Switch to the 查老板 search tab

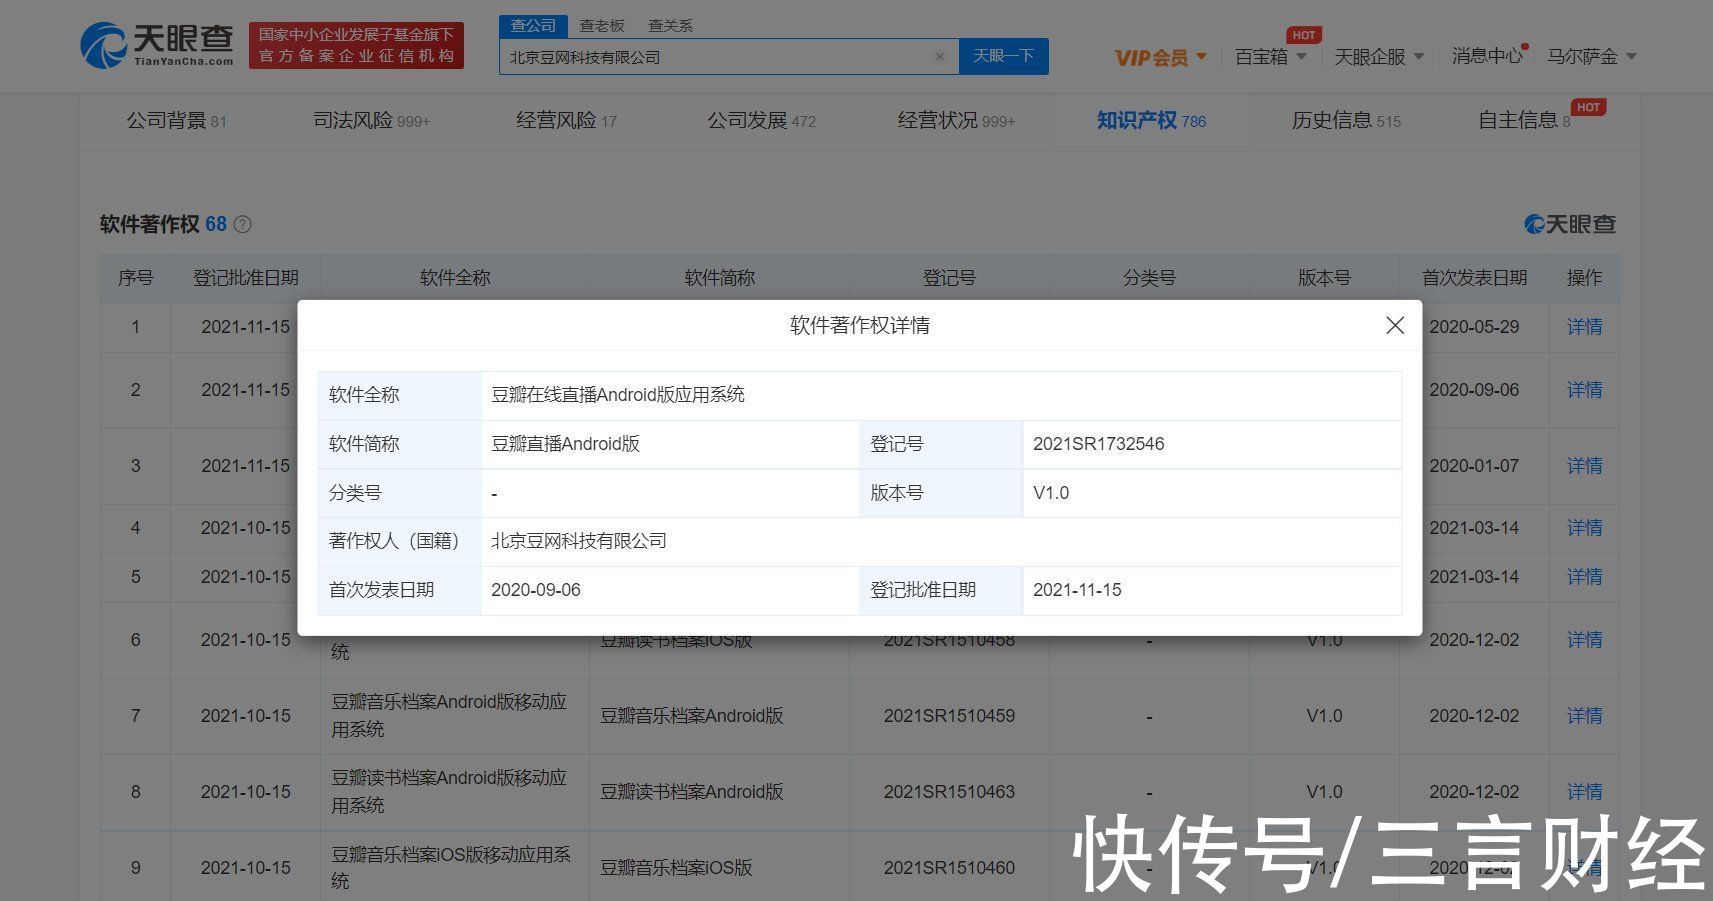pyautogui.click(x=602, y=26)
